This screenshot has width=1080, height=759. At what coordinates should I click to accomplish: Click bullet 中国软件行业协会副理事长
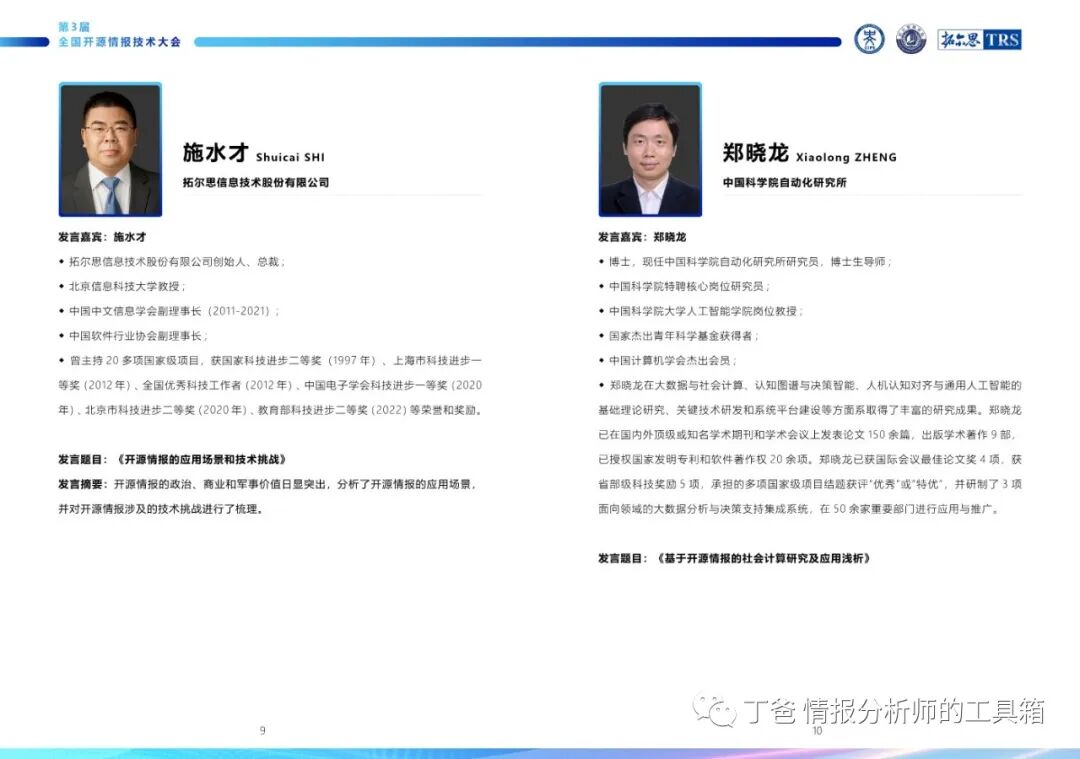pos(133,336)
